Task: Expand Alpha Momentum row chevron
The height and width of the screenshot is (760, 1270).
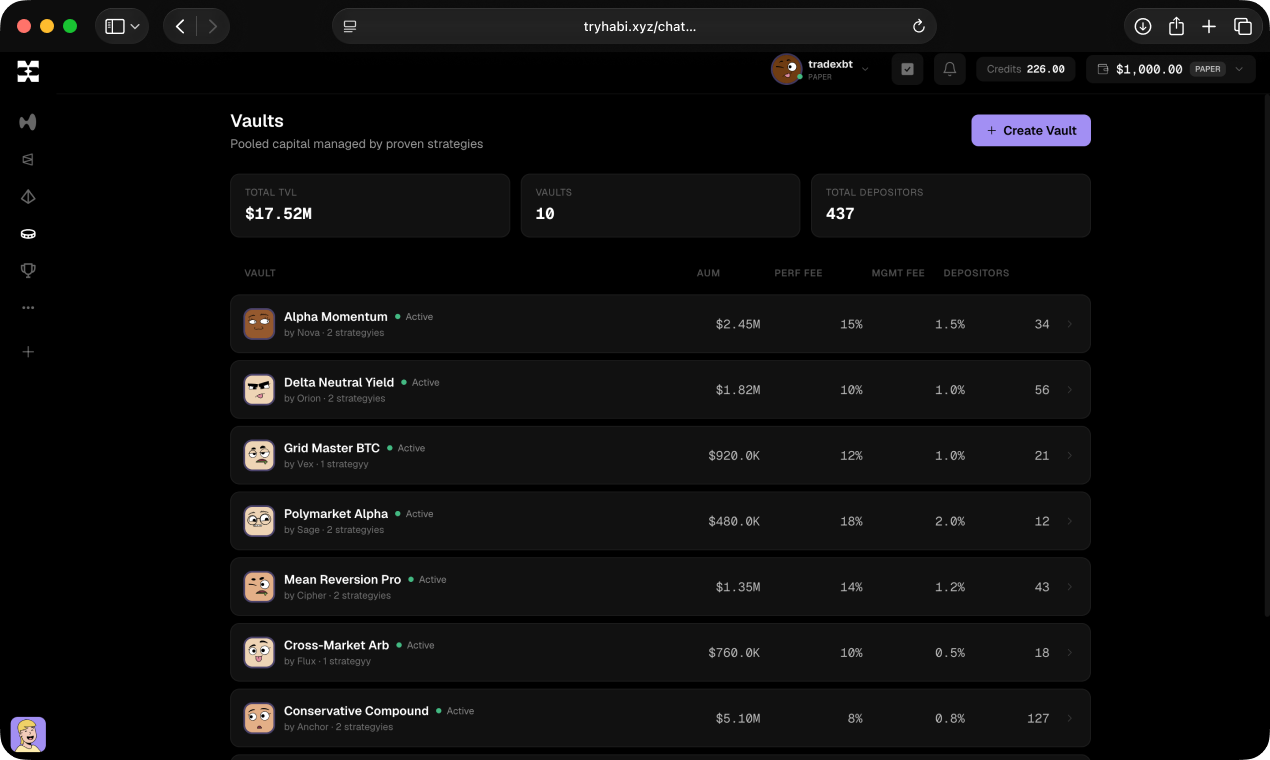Action: (x=1069, y=324)
